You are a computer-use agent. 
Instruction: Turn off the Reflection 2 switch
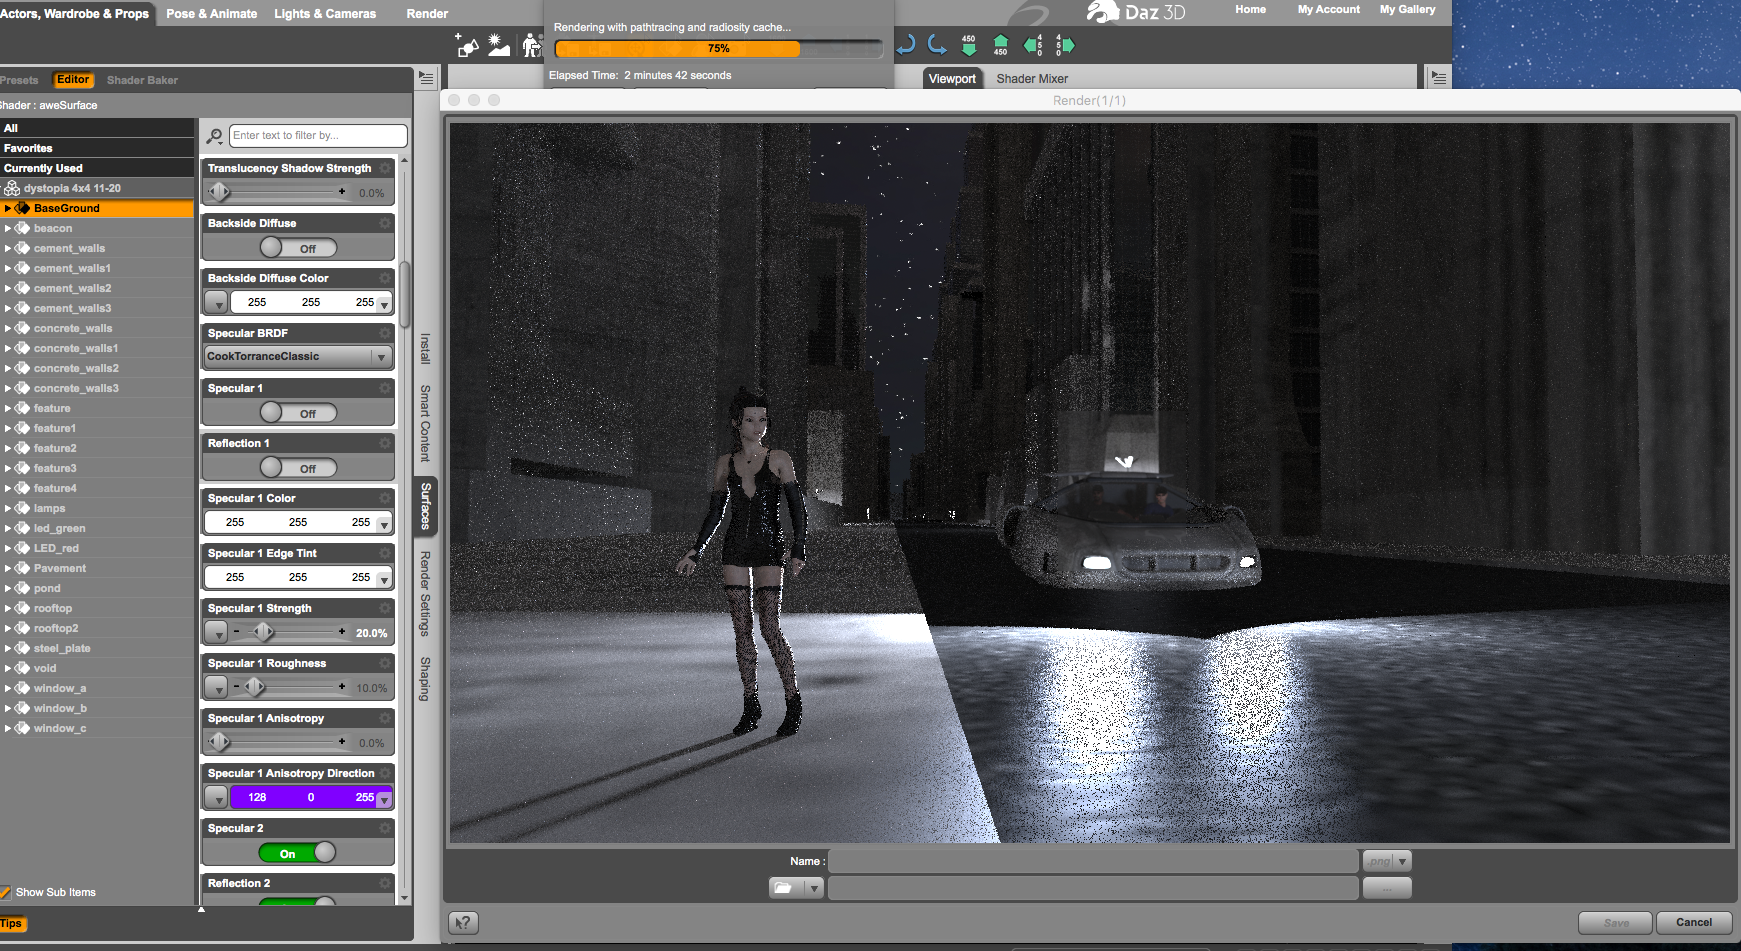tap(298, 902)
